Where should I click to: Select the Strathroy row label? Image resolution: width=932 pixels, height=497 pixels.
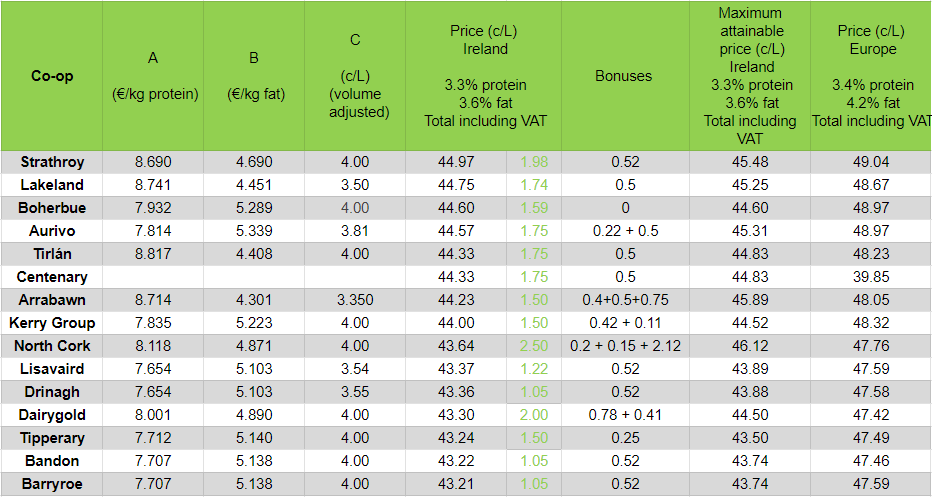tap(52, 162)
